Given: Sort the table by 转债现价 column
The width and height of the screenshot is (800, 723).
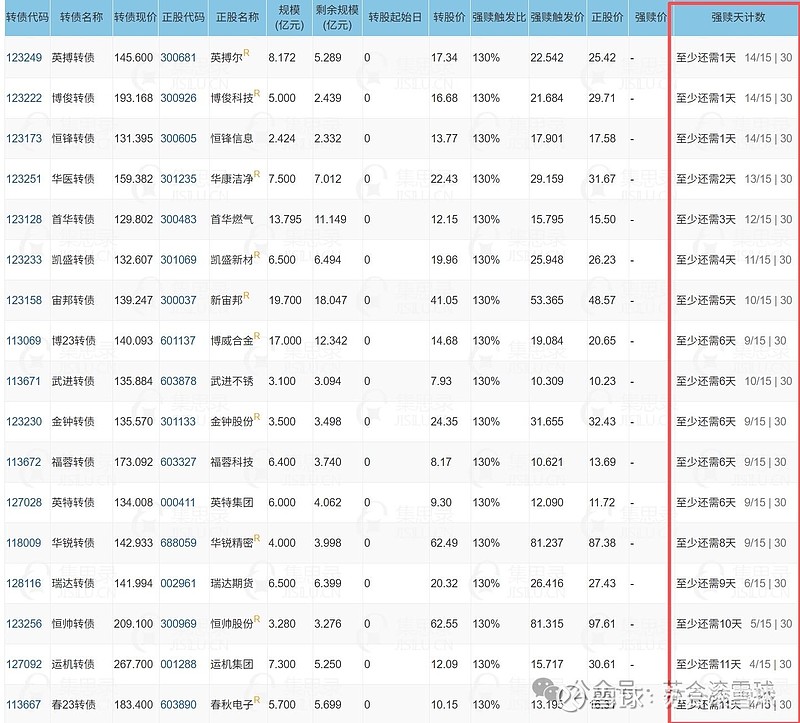Looking at the screenshot, I should click(137, 17).
